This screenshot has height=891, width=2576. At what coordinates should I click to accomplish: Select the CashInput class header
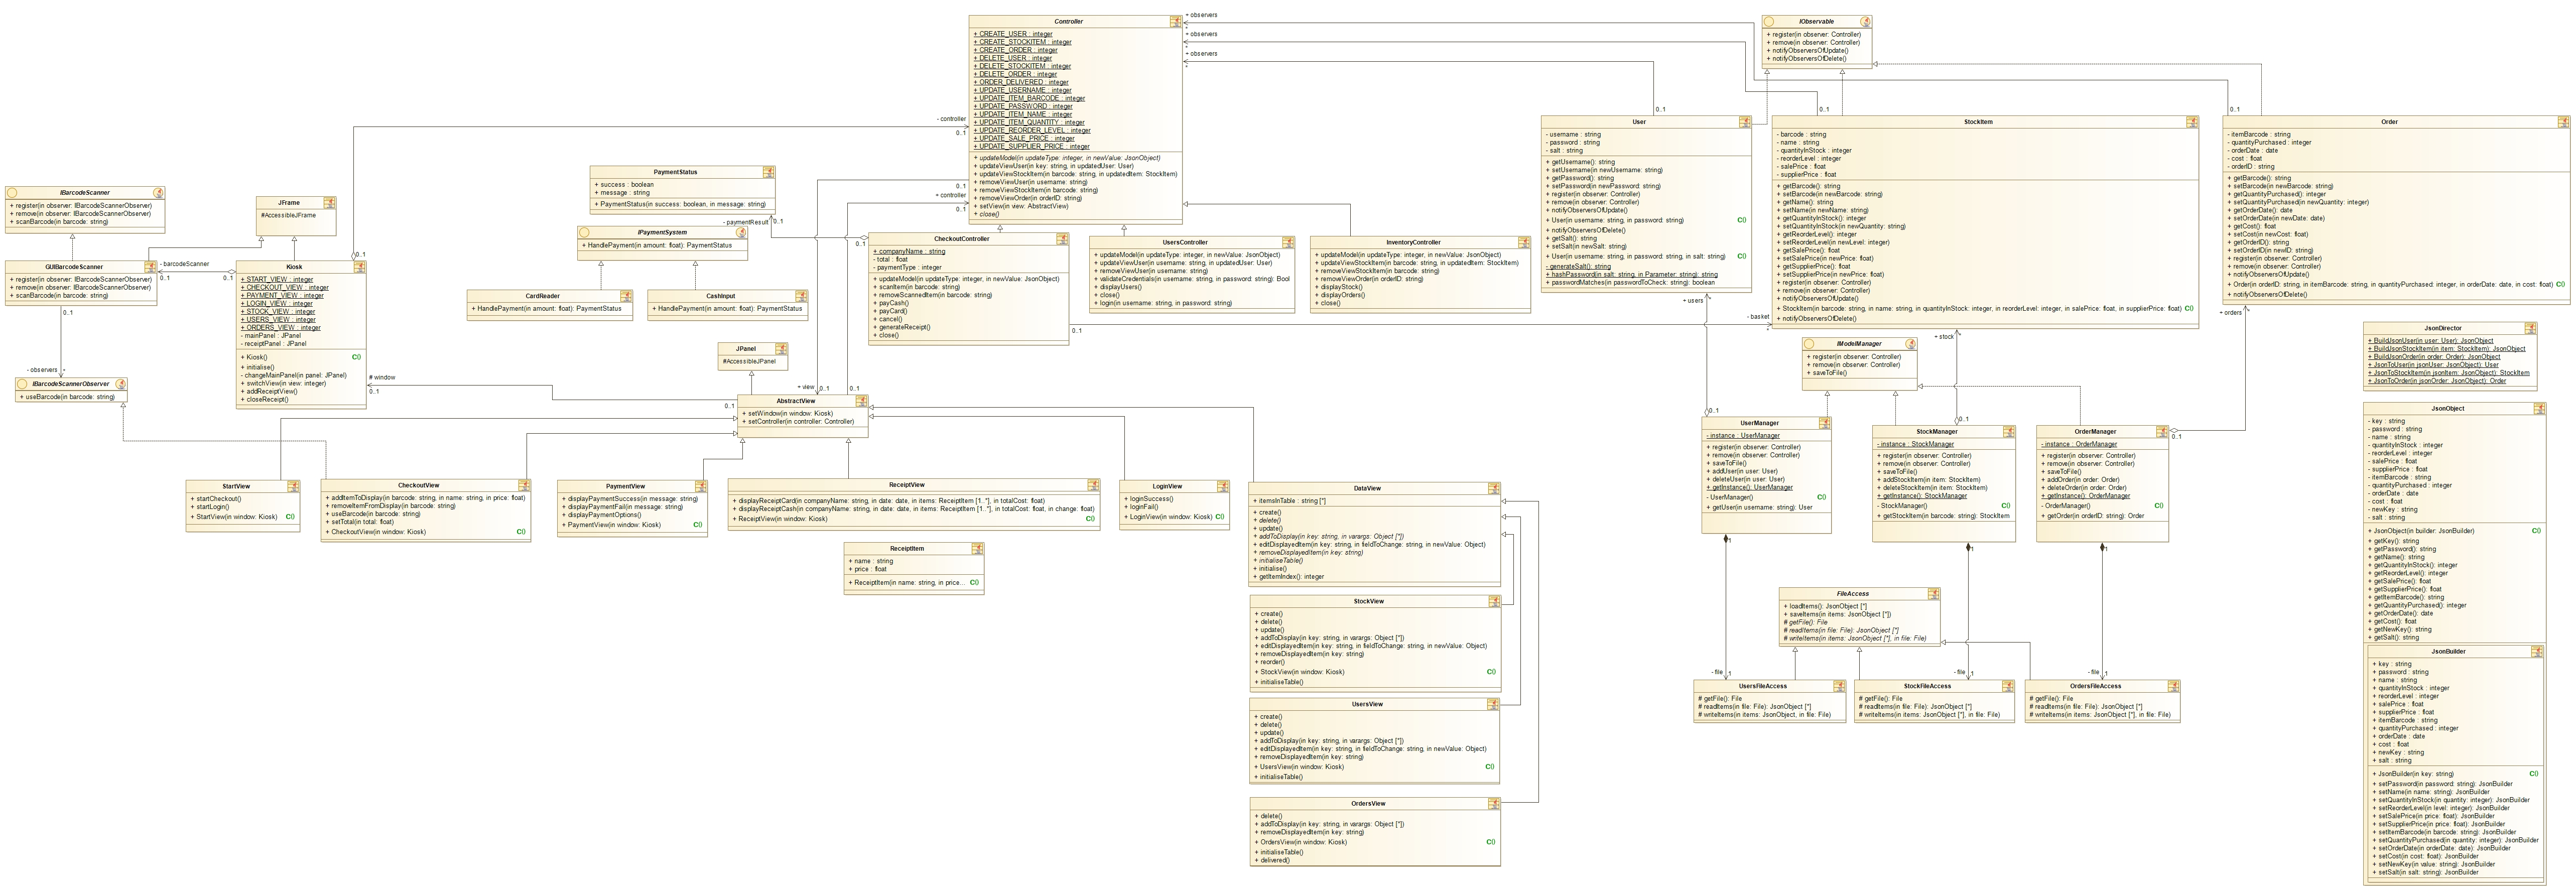[x=720, y=296]
